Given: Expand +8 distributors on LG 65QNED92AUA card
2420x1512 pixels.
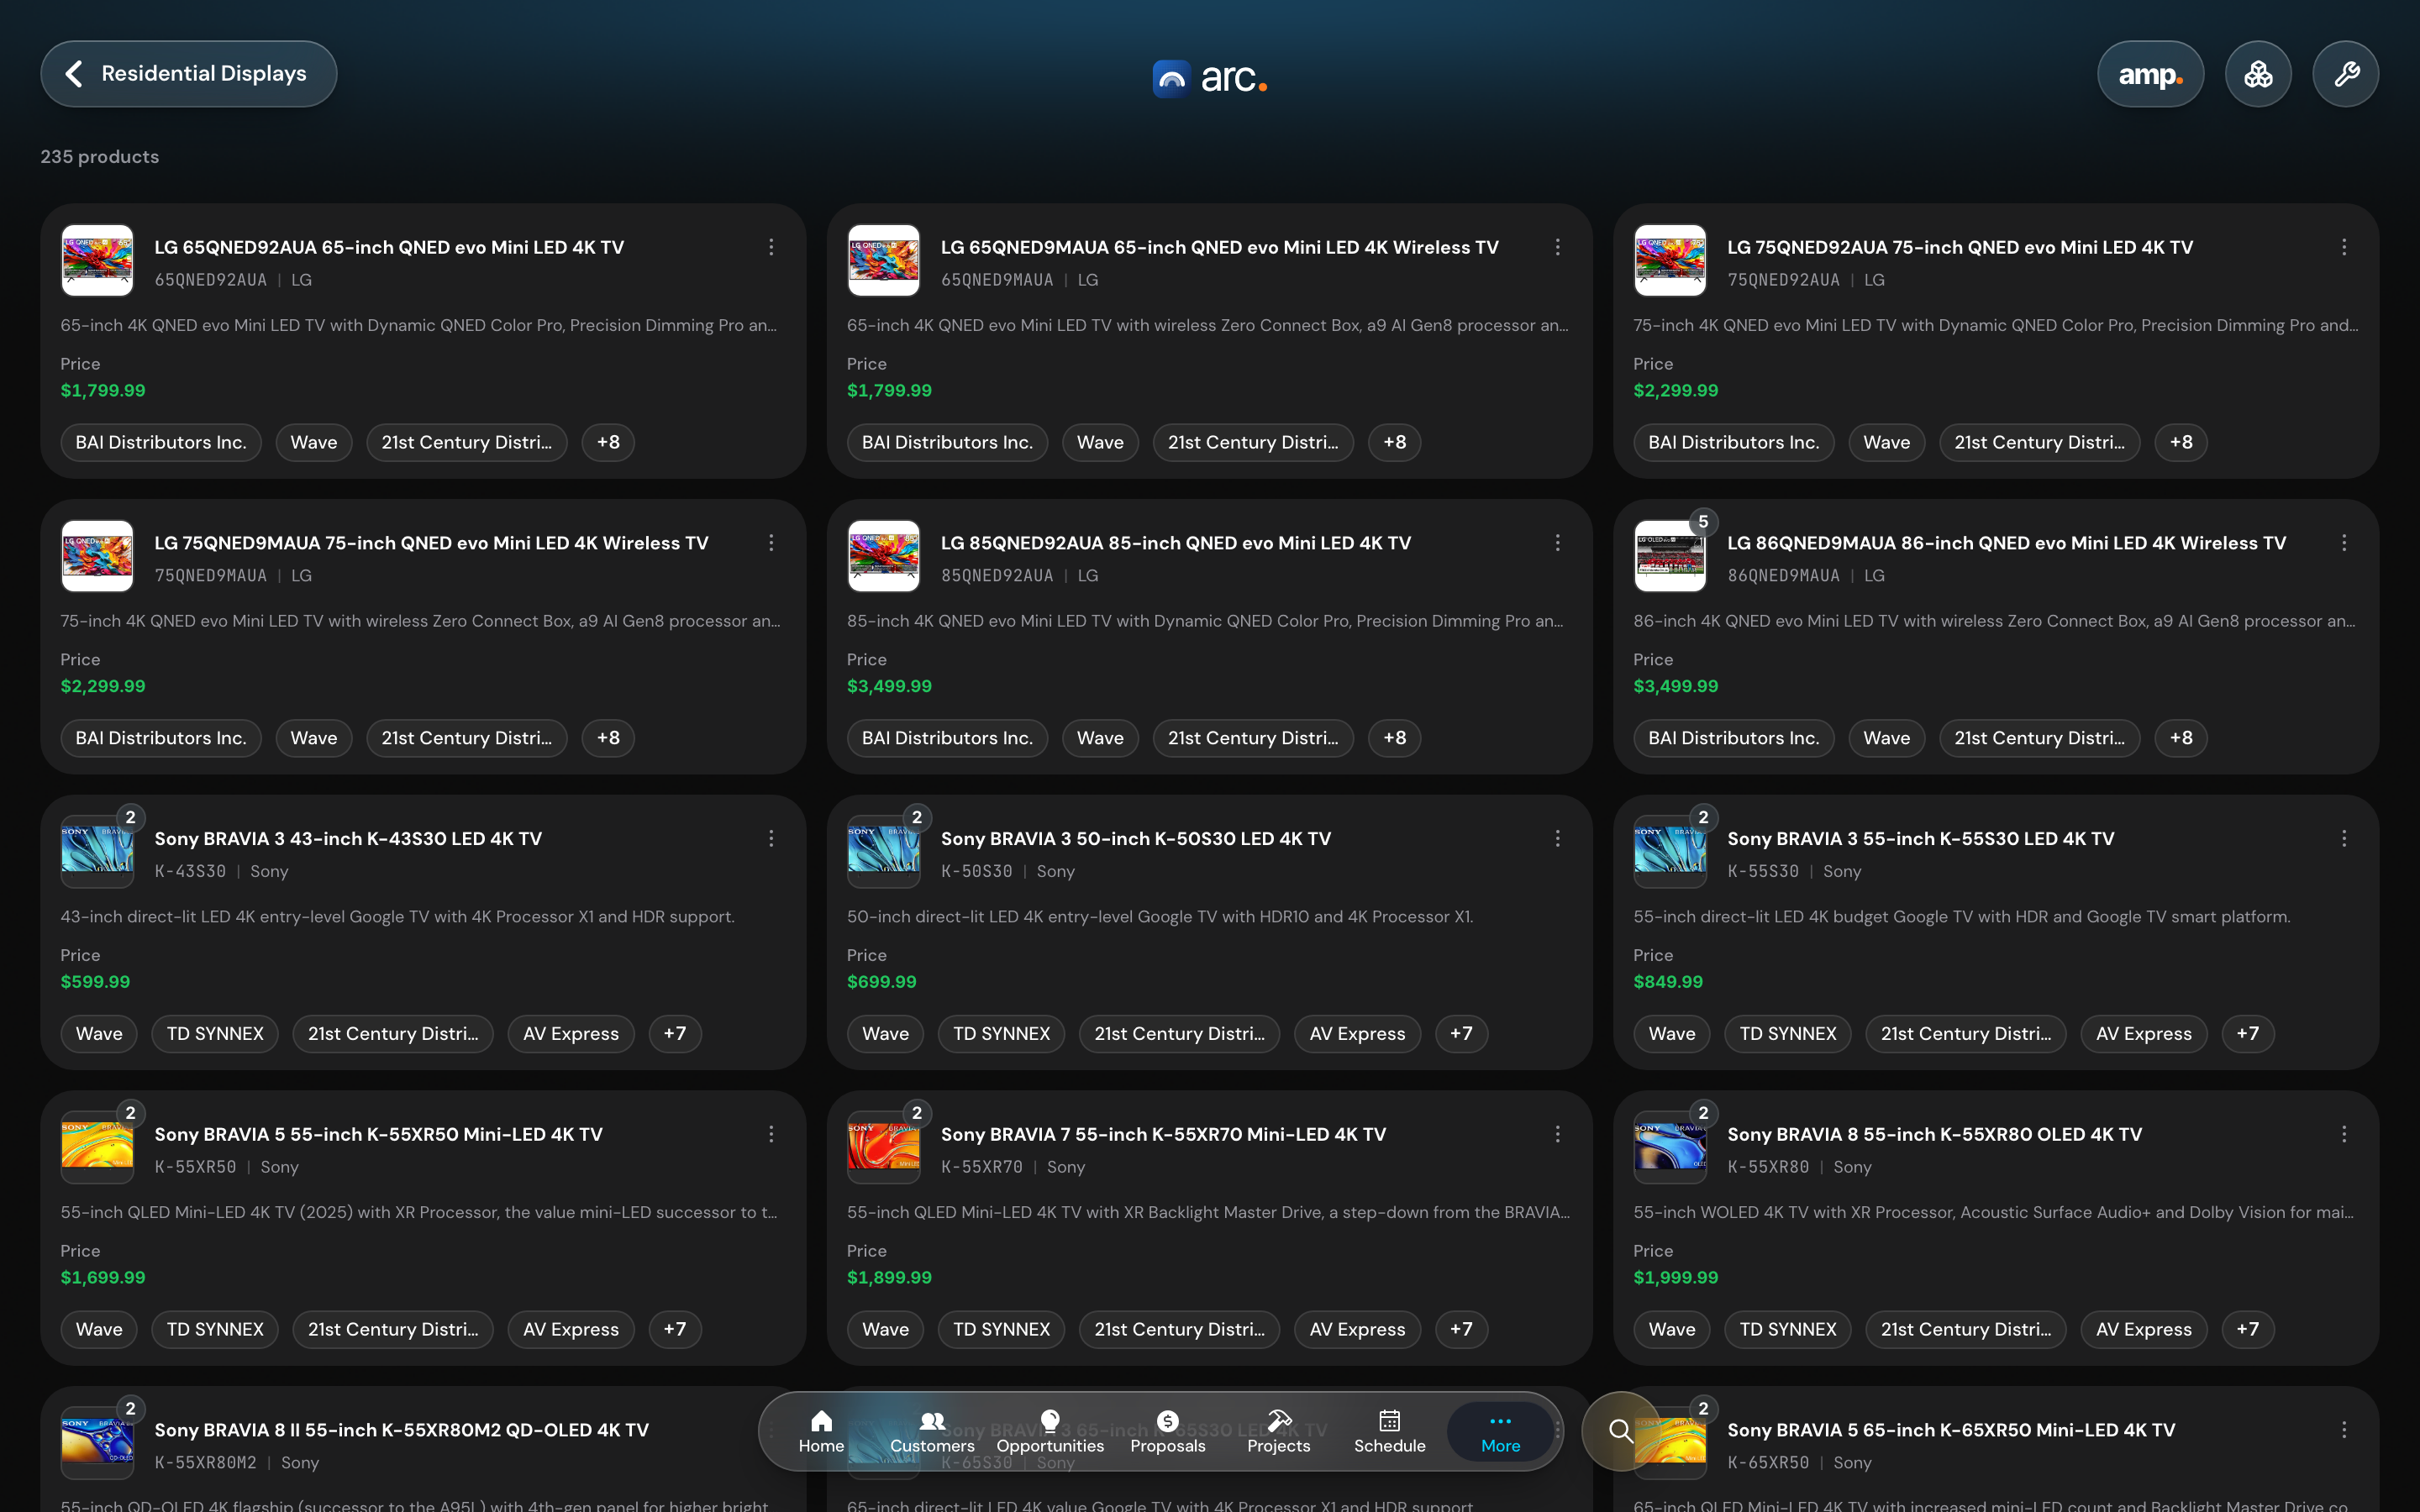Looking at the screenshot, I should tap(608, 442).
